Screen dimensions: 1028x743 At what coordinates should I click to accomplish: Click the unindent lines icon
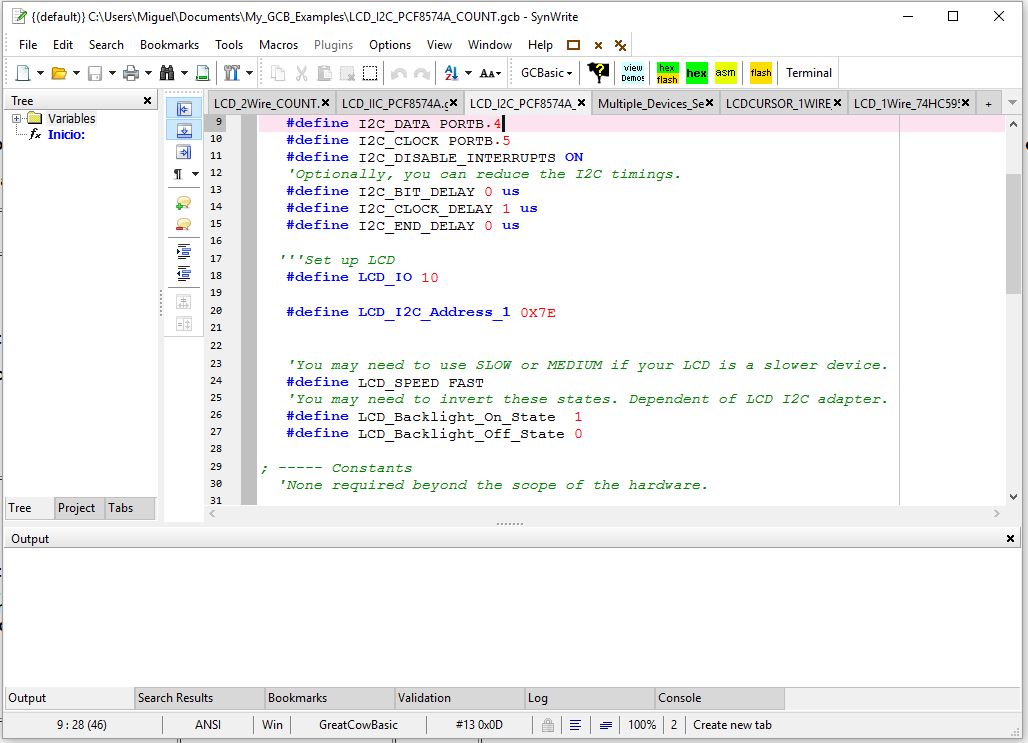[x=184, y=273]
